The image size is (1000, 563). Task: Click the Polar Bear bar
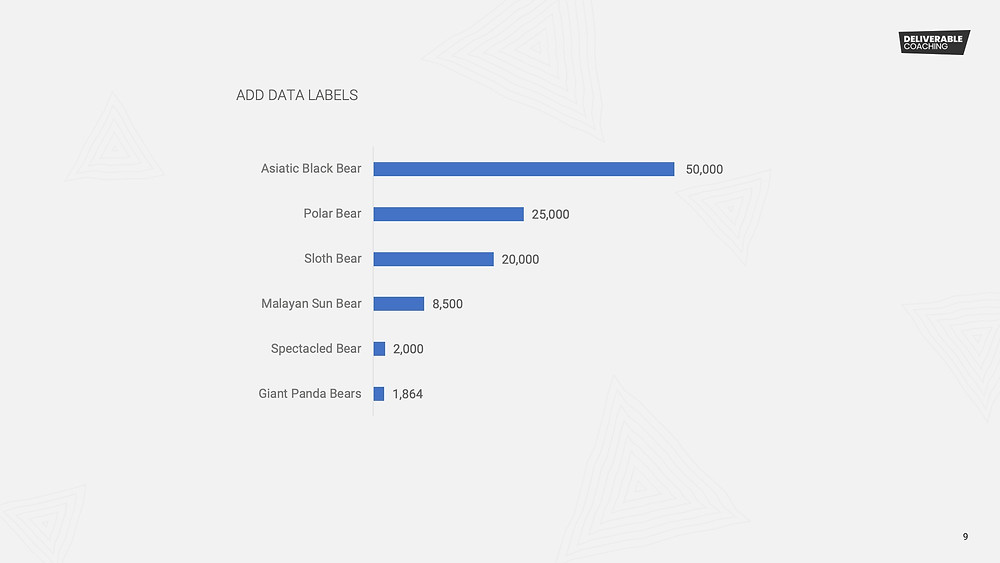tap(448, 214)
